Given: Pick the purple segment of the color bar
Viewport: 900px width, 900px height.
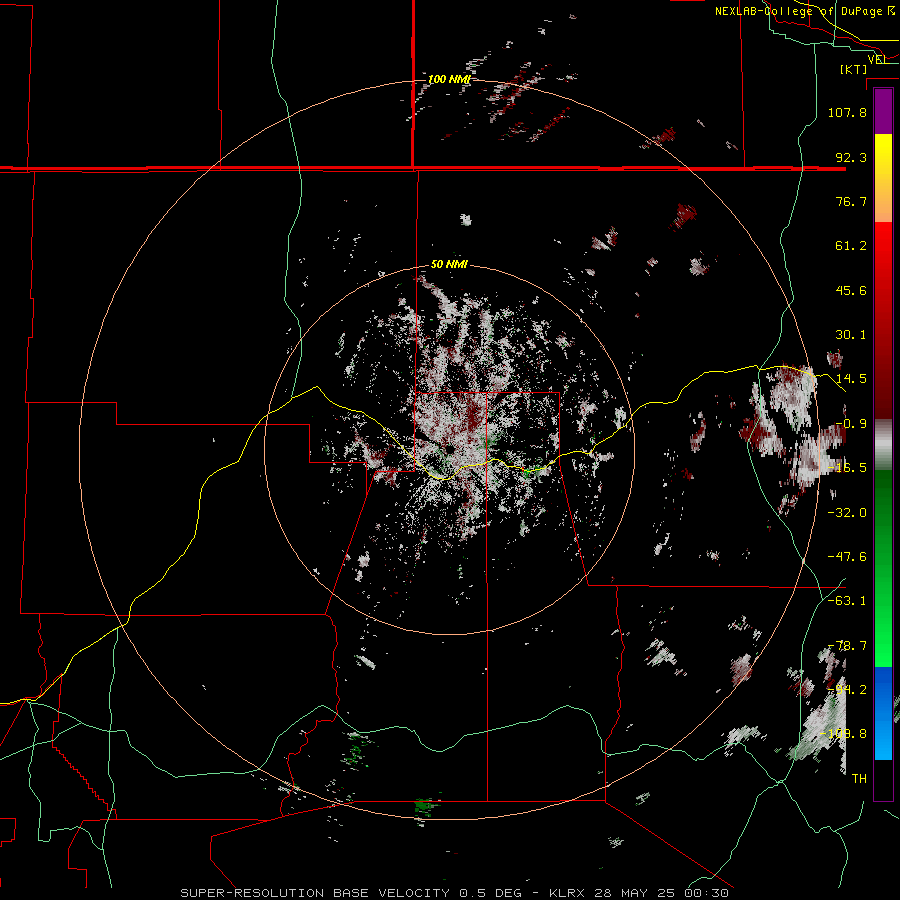Looking at the screenshot, I should (x=883, y=111).
